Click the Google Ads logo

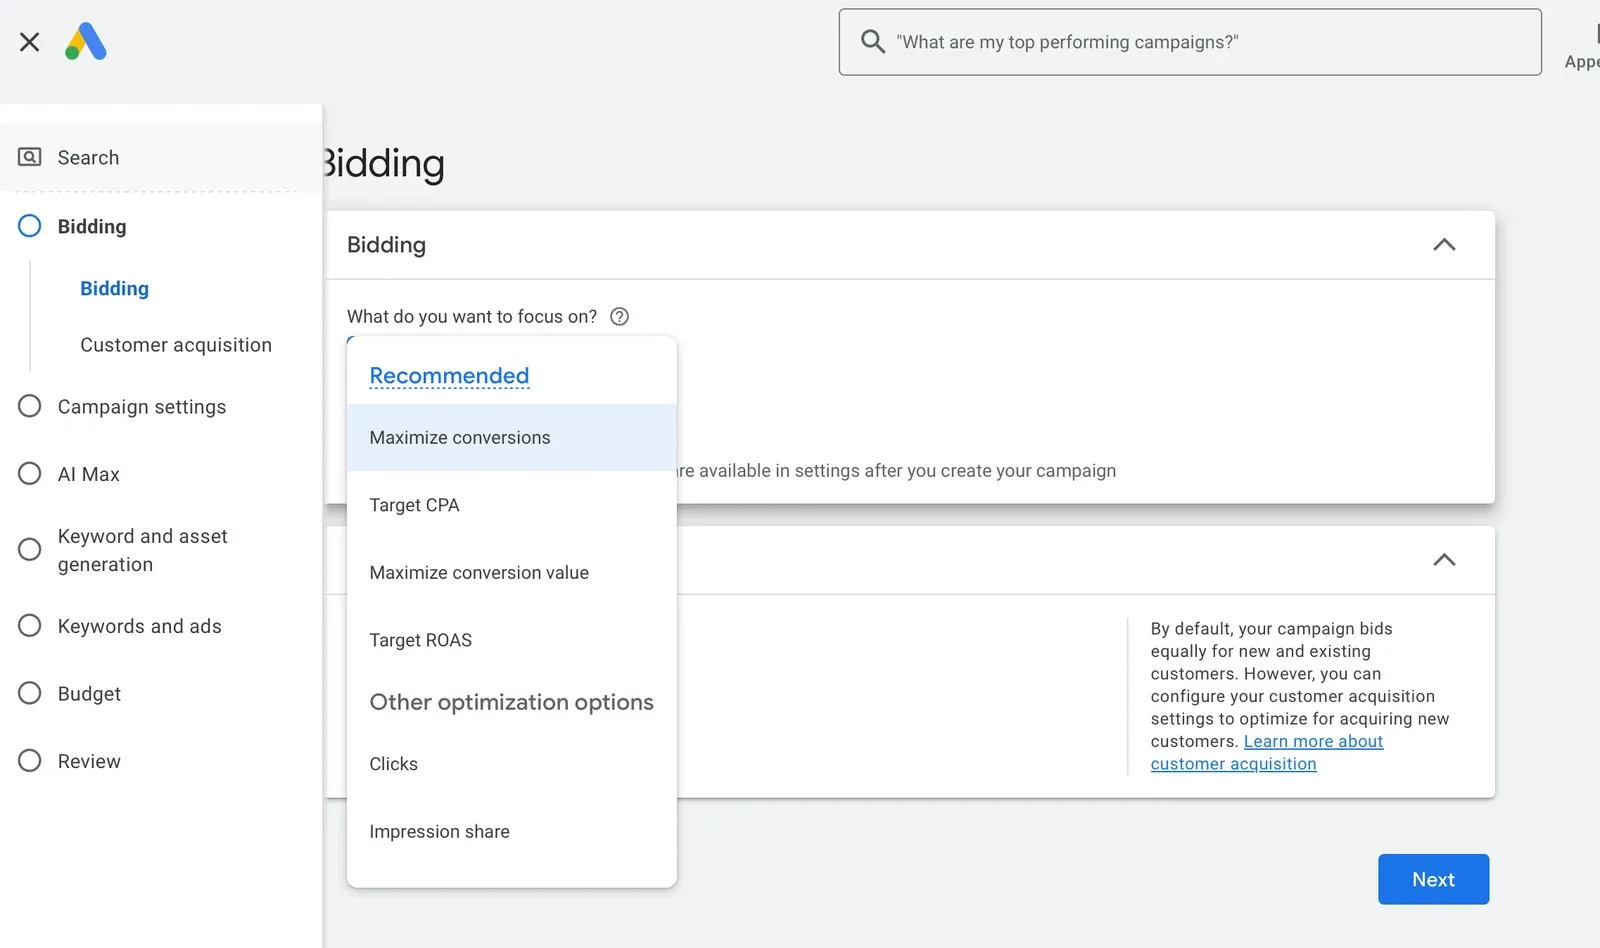86,42
